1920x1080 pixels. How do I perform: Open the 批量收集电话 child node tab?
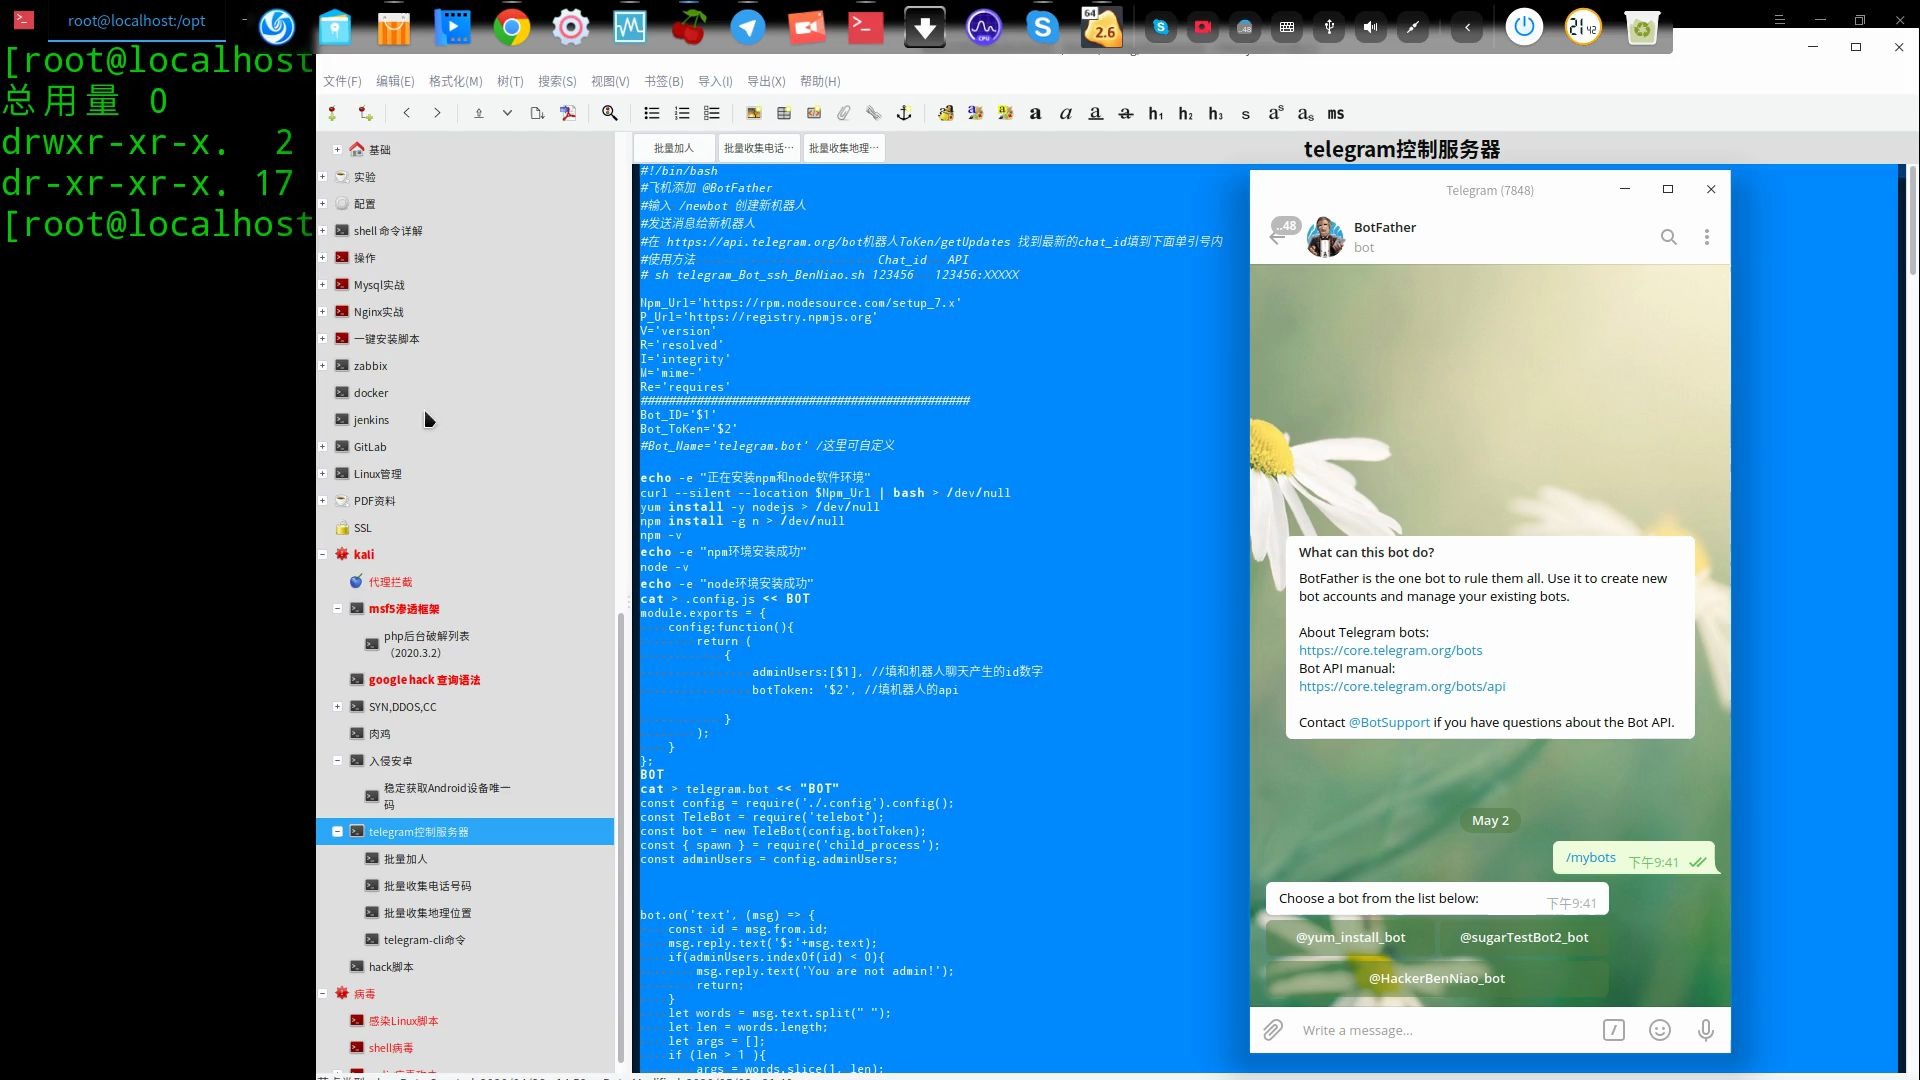(759, 148)
